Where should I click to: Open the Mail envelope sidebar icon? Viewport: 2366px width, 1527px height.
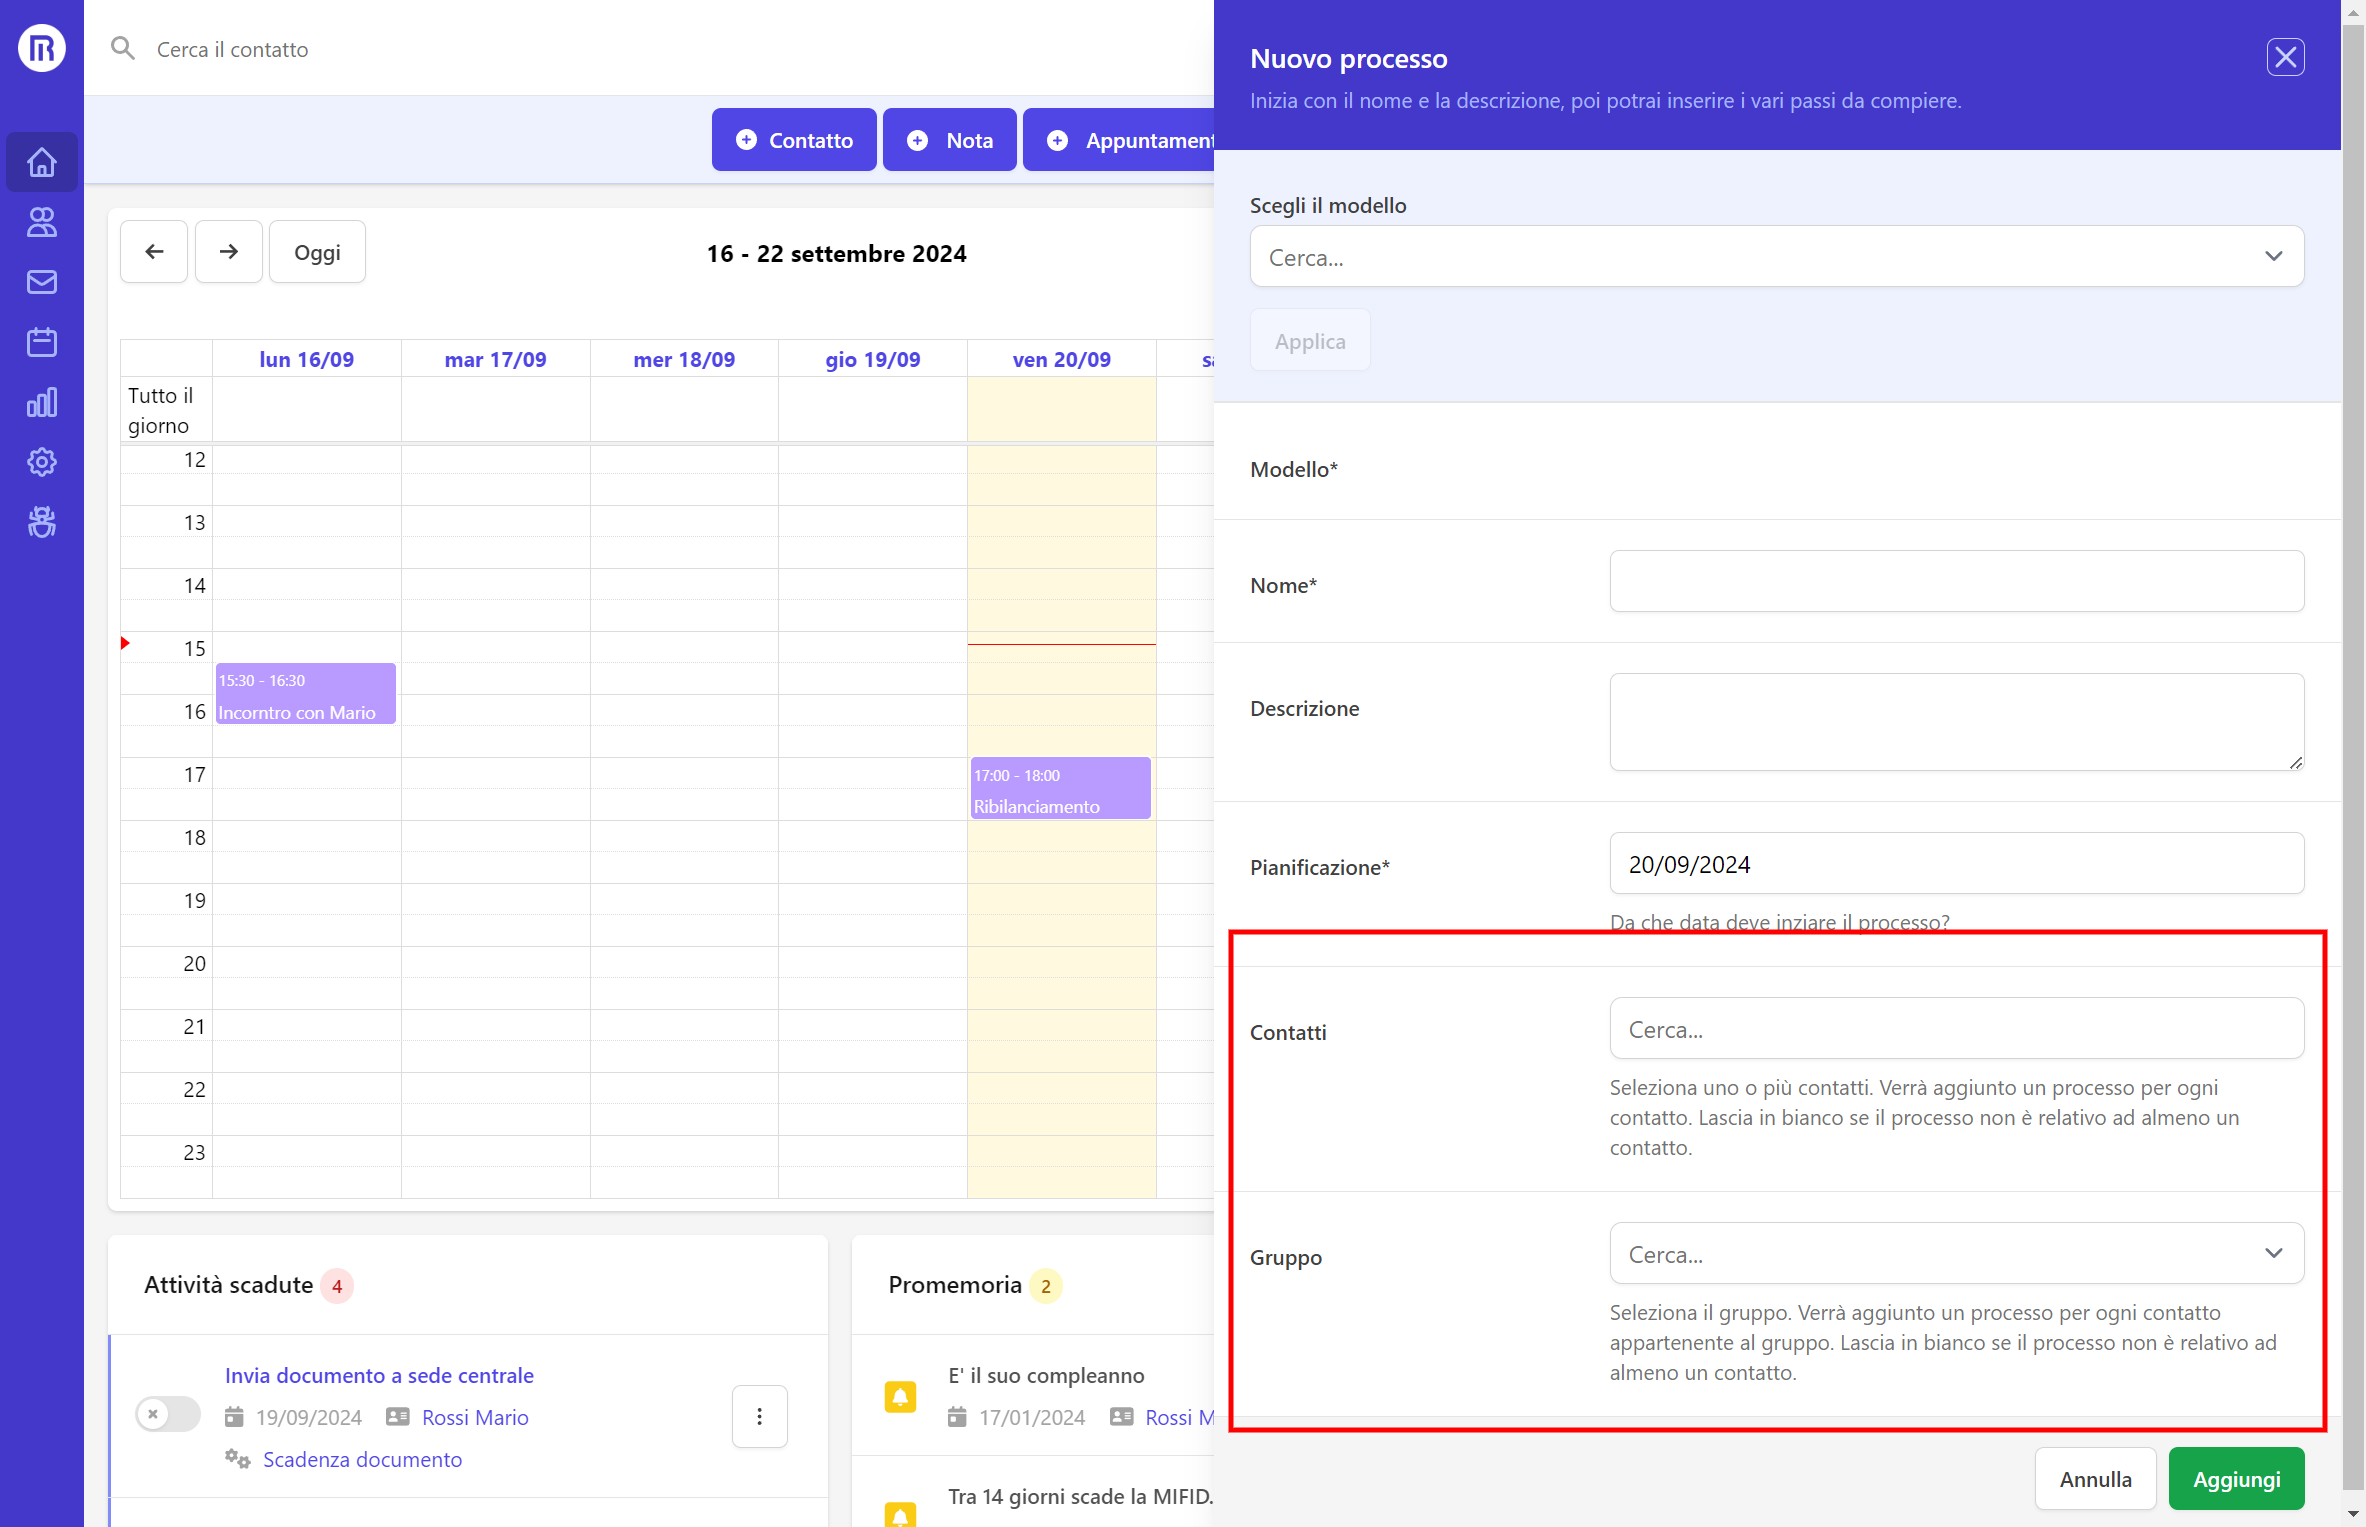(x=41, y=282)
